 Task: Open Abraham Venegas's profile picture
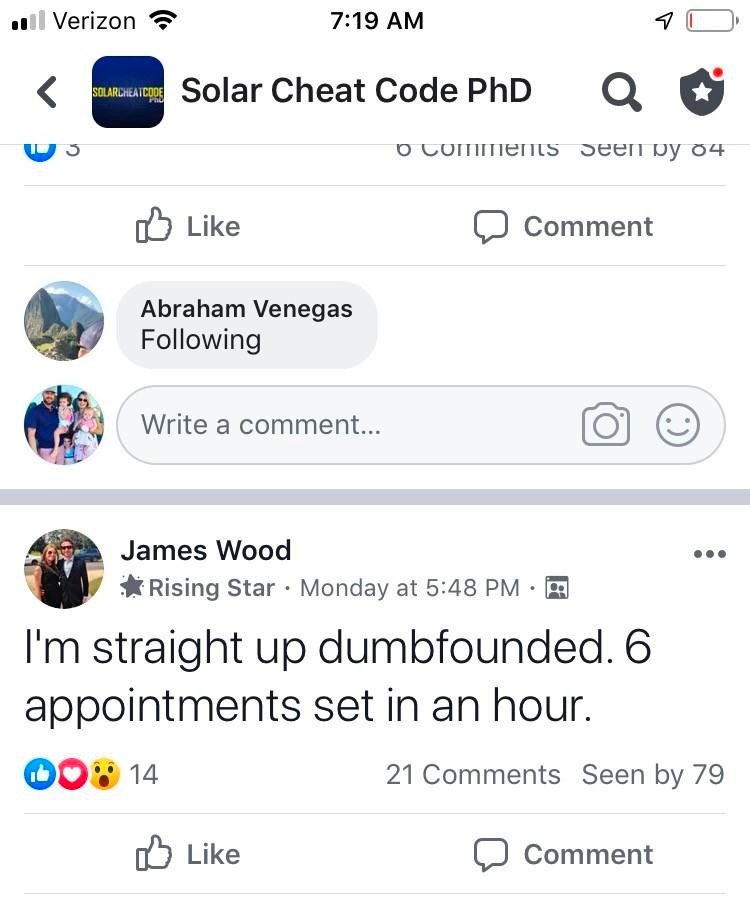click(x=64, y=321)
